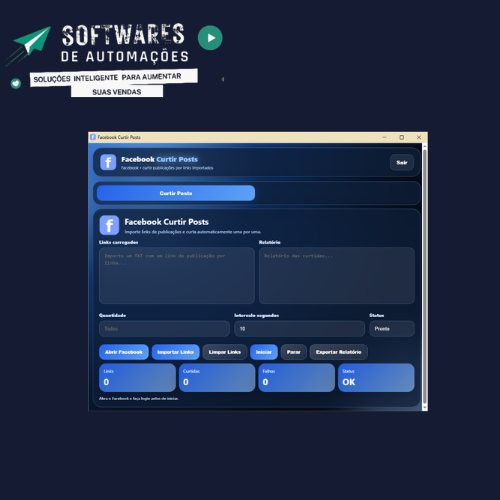Close the Facebook Curtir Posts window

click(419, 137)
